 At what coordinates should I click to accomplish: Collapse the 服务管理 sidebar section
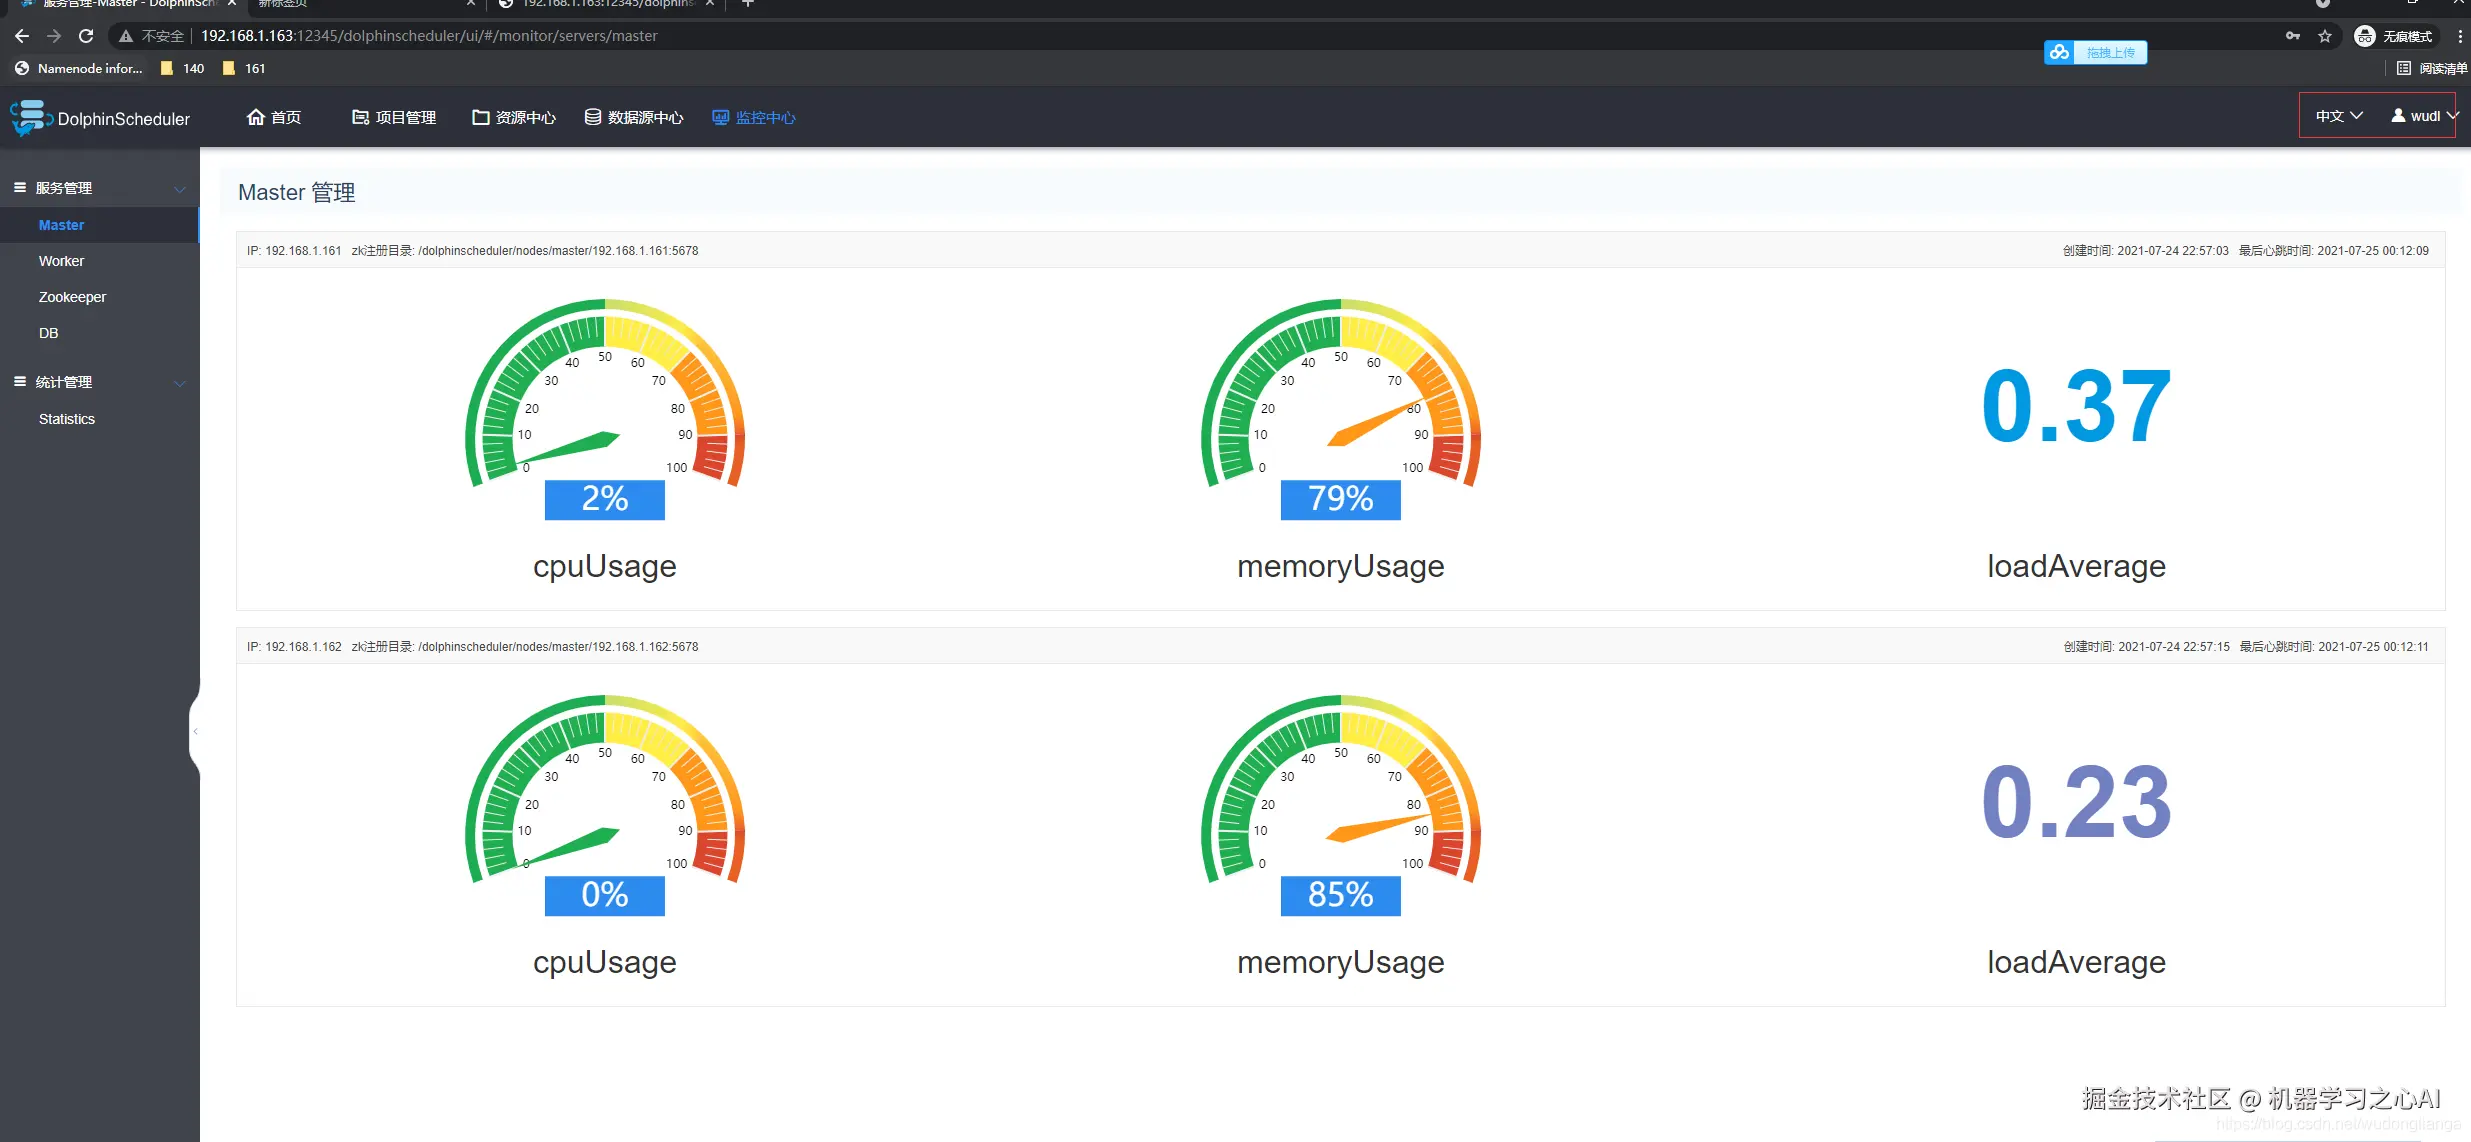click(180, 188)
